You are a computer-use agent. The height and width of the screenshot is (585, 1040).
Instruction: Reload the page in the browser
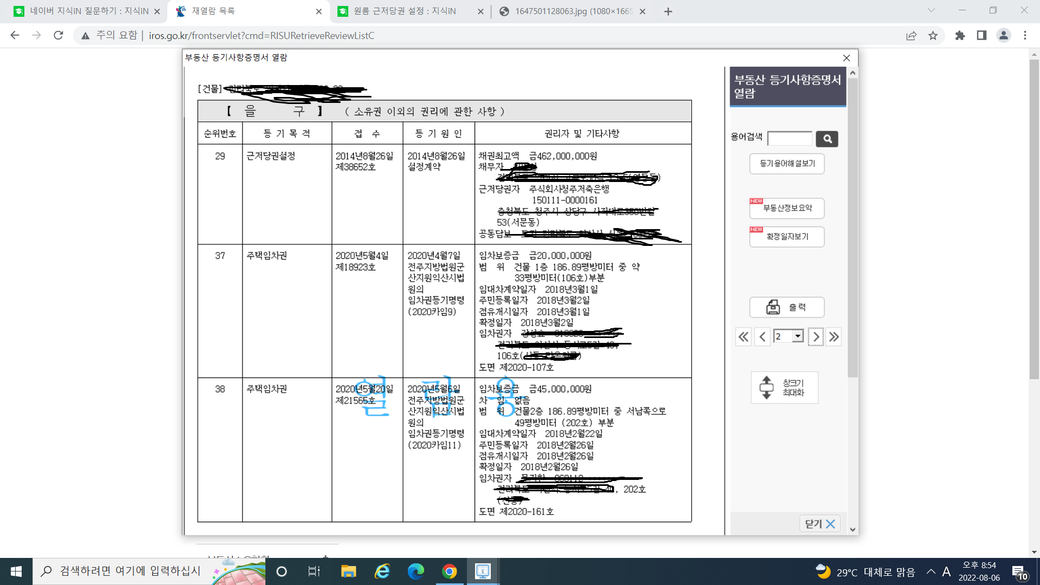point(58,35)
